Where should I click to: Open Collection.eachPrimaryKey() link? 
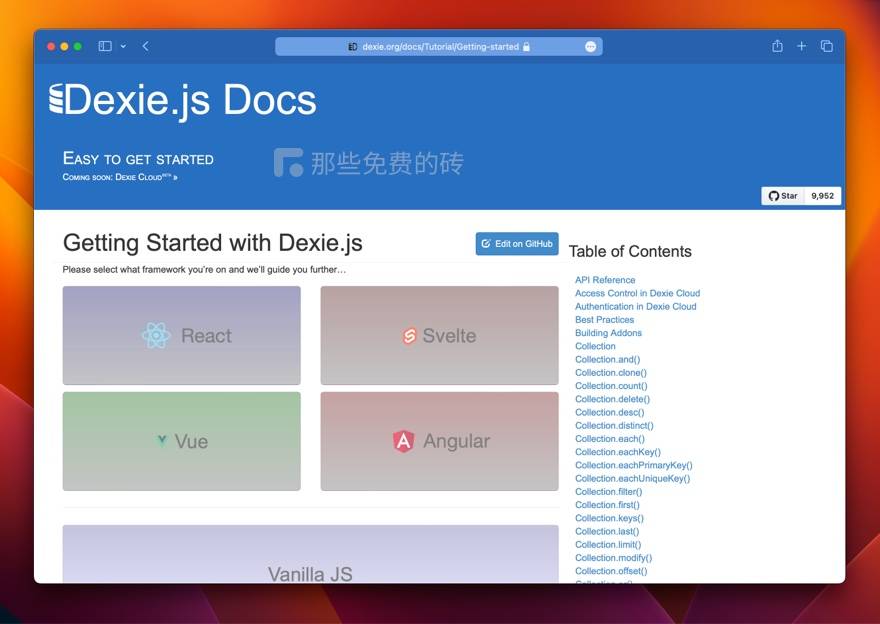pos(634,465)
